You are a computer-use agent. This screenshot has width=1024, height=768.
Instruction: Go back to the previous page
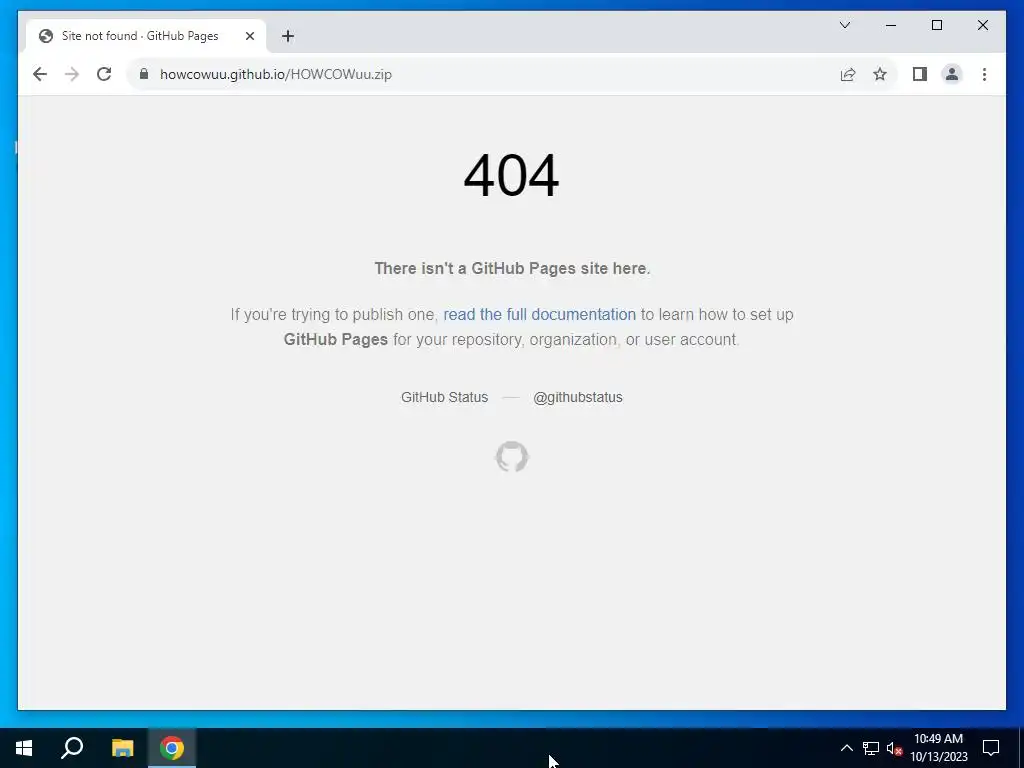pyautogui.click(x=40, y=74)
